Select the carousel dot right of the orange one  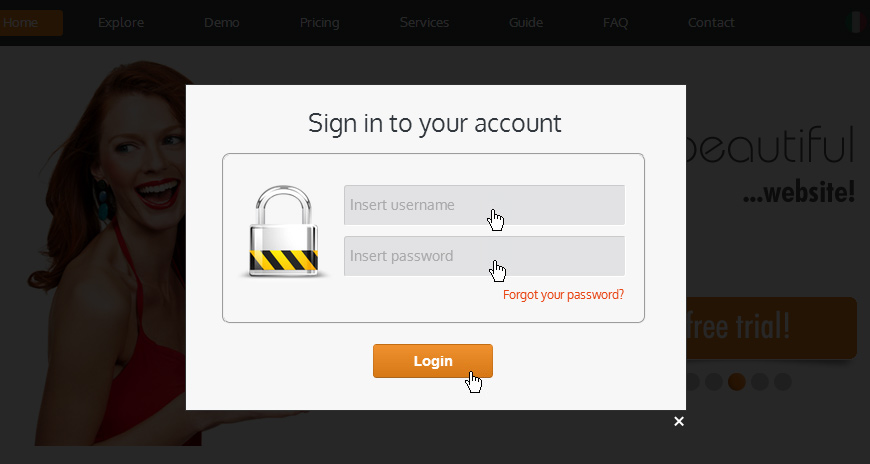(760, 381)
